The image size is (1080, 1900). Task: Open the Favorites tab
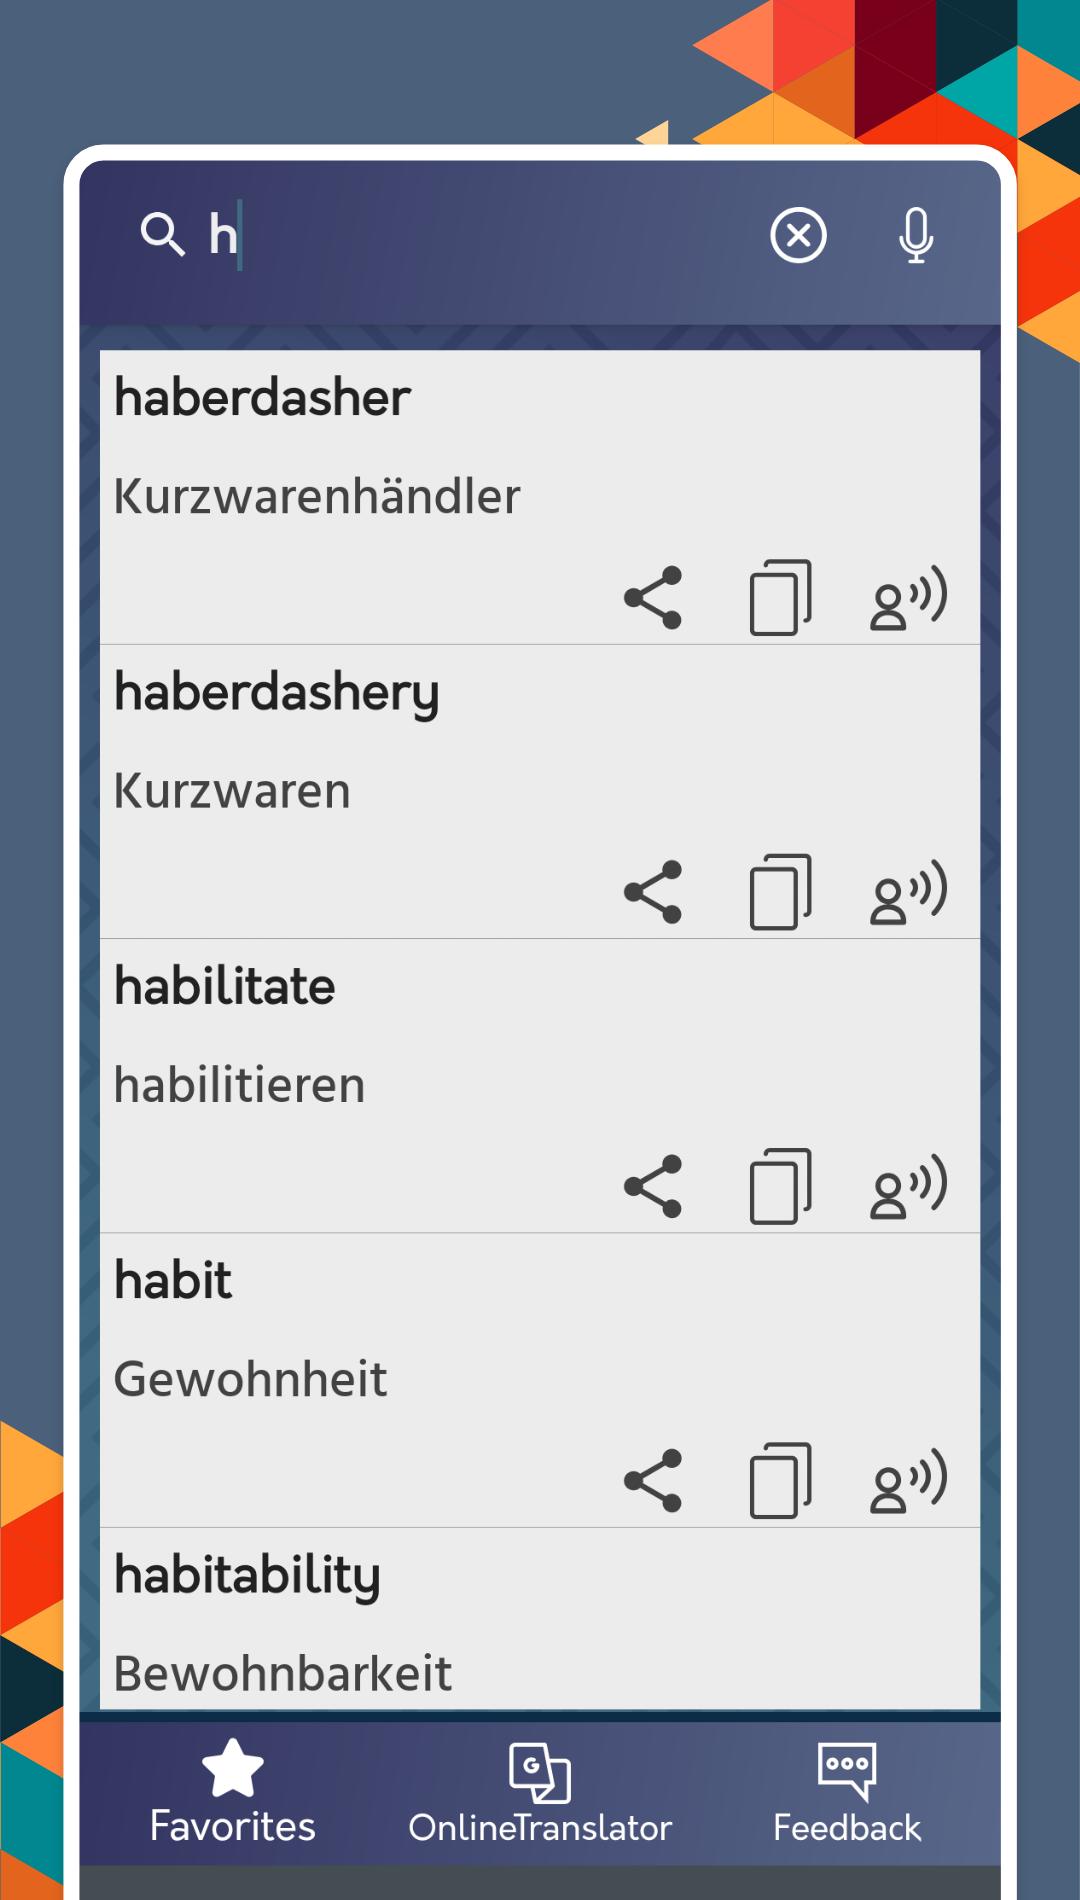[232, 1792]
